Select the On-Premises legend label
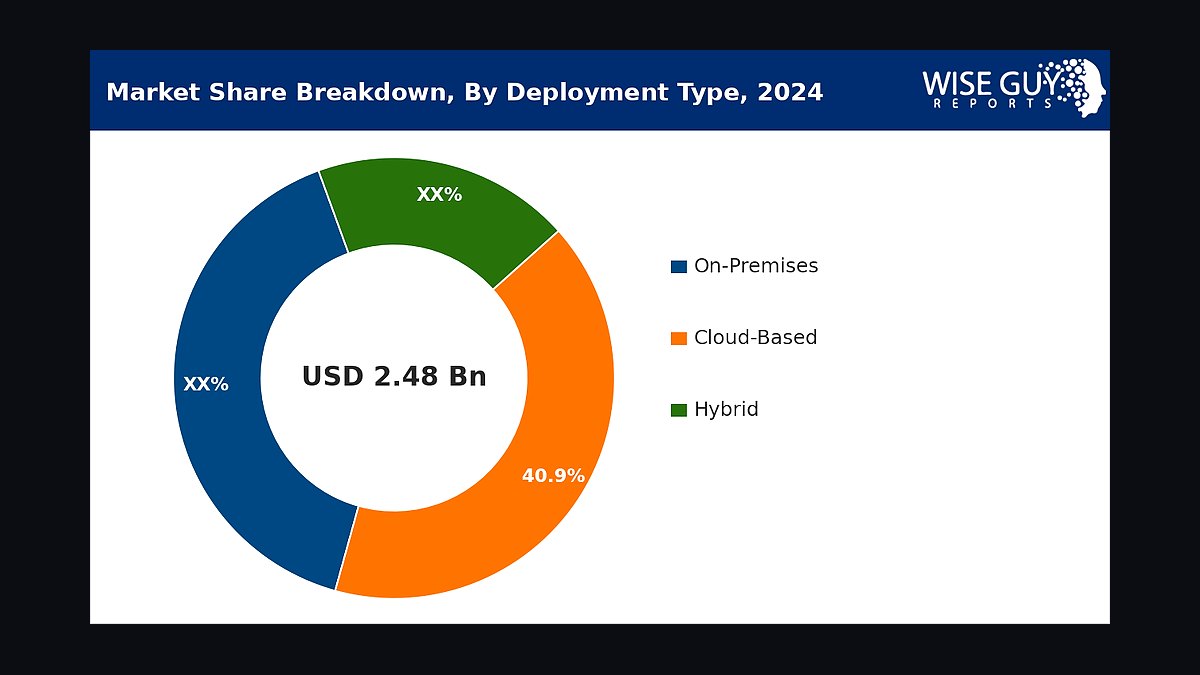This screenshot has height=675, width=1200. tap(756, 266)
